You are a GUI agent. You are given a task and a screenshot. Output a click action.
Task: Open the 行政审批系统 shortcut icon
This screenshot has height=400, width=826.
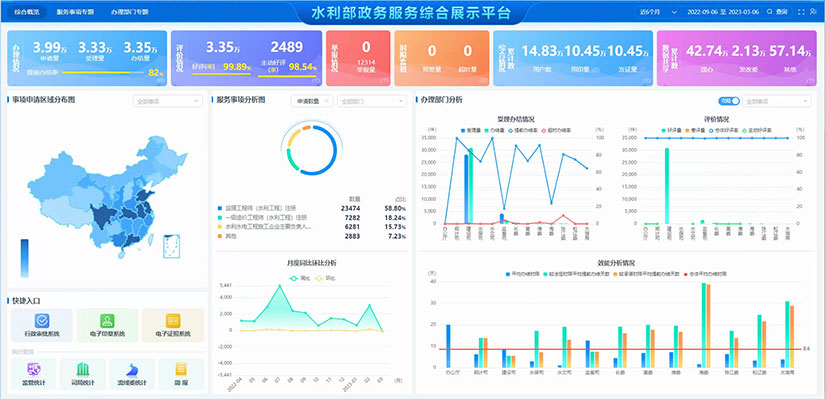point(42,321)
